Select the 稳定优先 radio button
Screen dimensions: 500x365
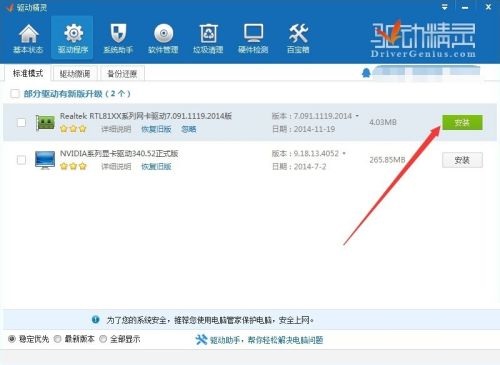point(12,339)
